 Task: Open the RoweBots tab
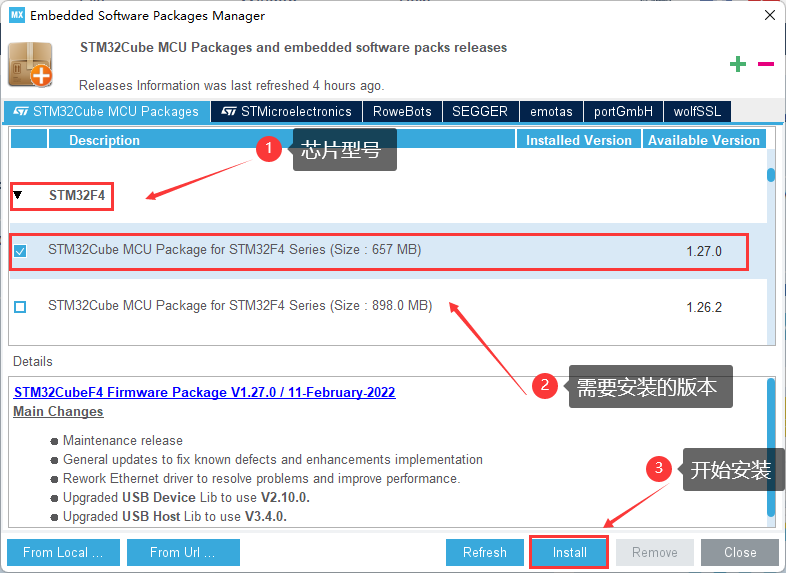coord(402,111)
